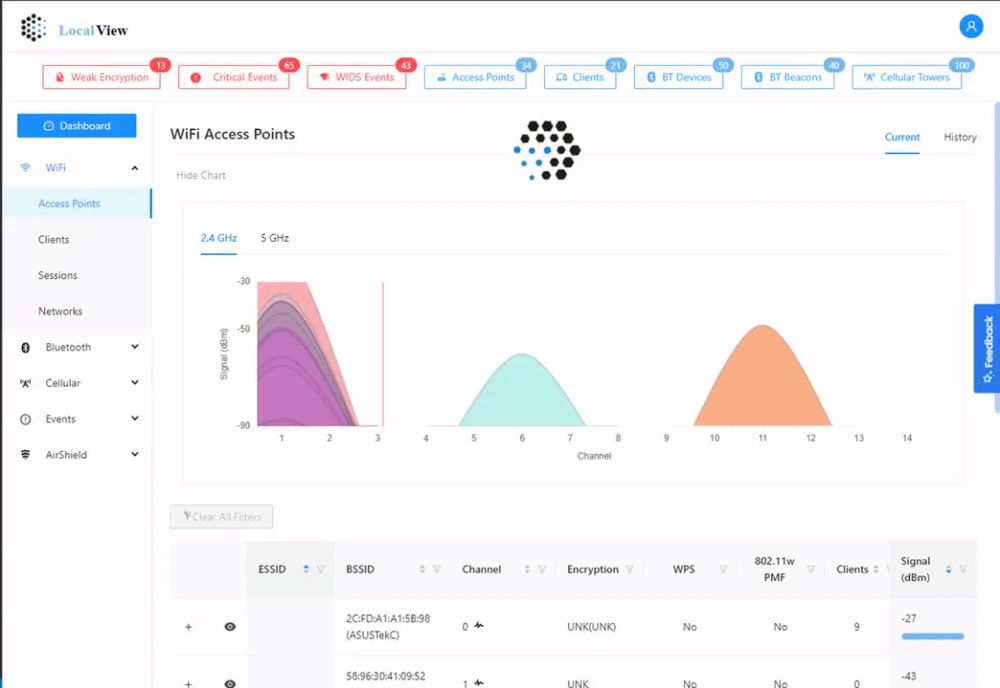Filter the ESSID column

[x=321, y=569]
